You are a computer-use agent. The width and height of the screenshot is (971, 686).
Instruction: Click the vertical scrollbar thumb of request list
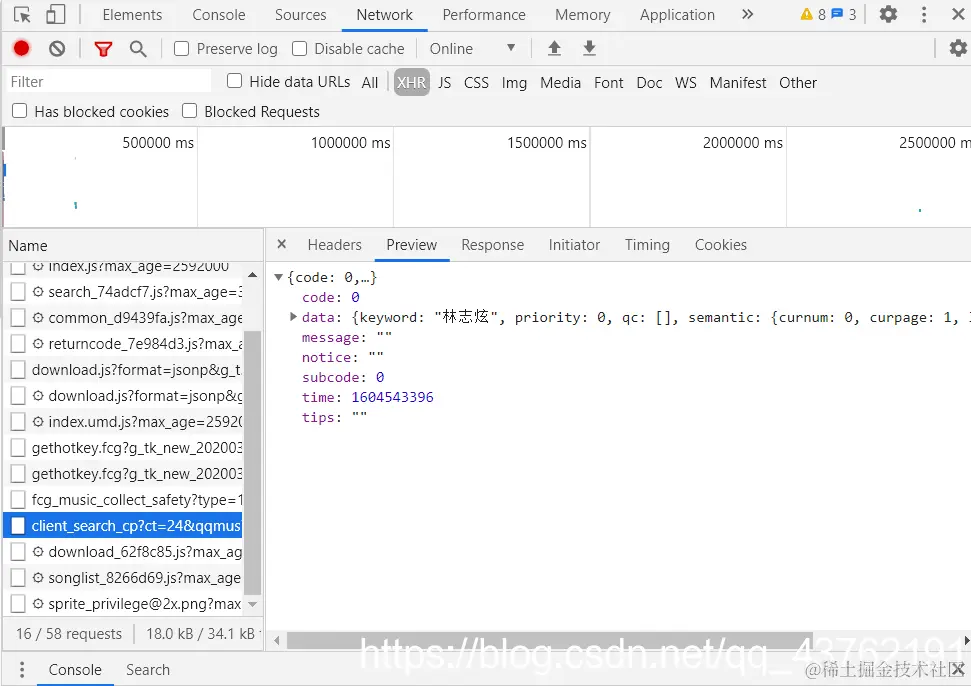tap(252, 462)
